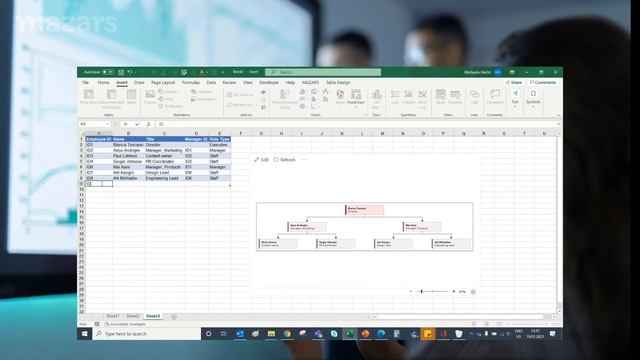The image size is (640, 360).
Task: Click the Table button in ribbon
Action: tap(131, 97)
